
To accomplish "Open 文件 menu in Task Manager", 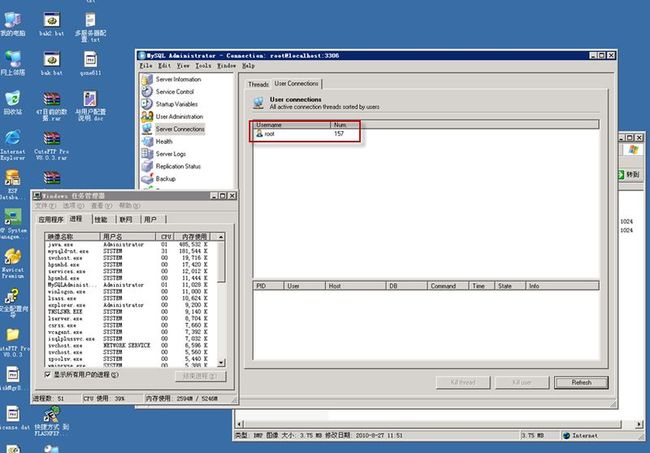I will tap(45, 206).
